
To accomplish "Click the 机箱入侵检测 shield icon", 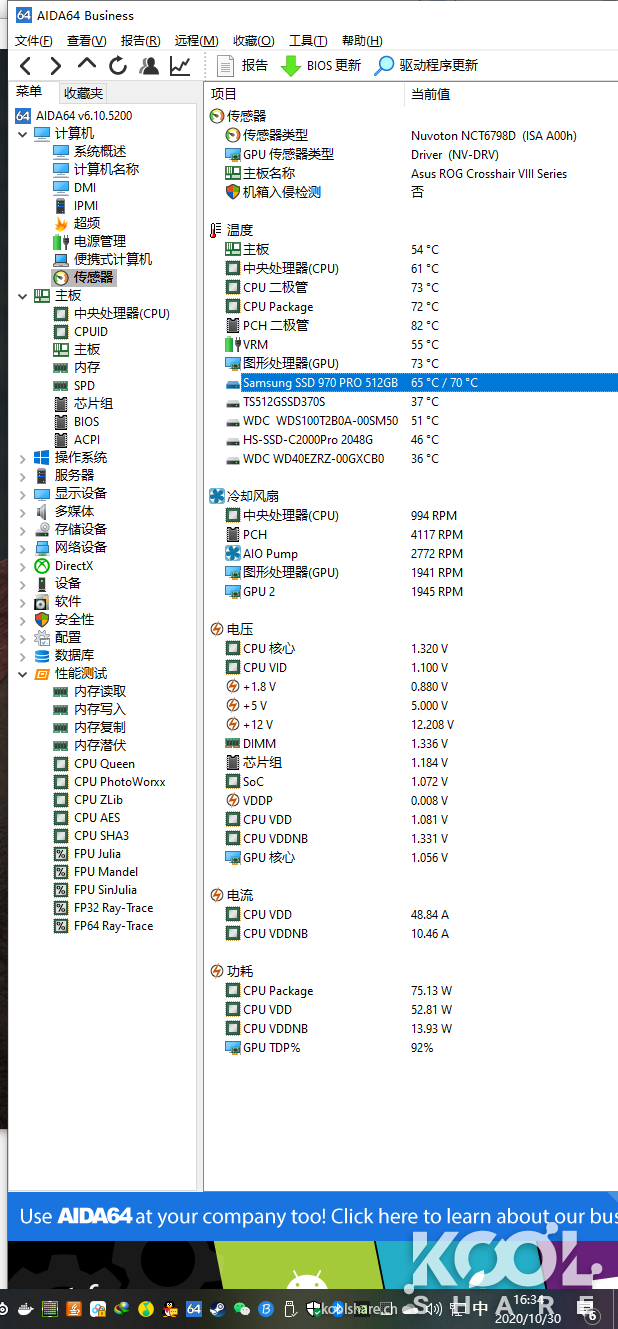I will click(x=233, y=192).
